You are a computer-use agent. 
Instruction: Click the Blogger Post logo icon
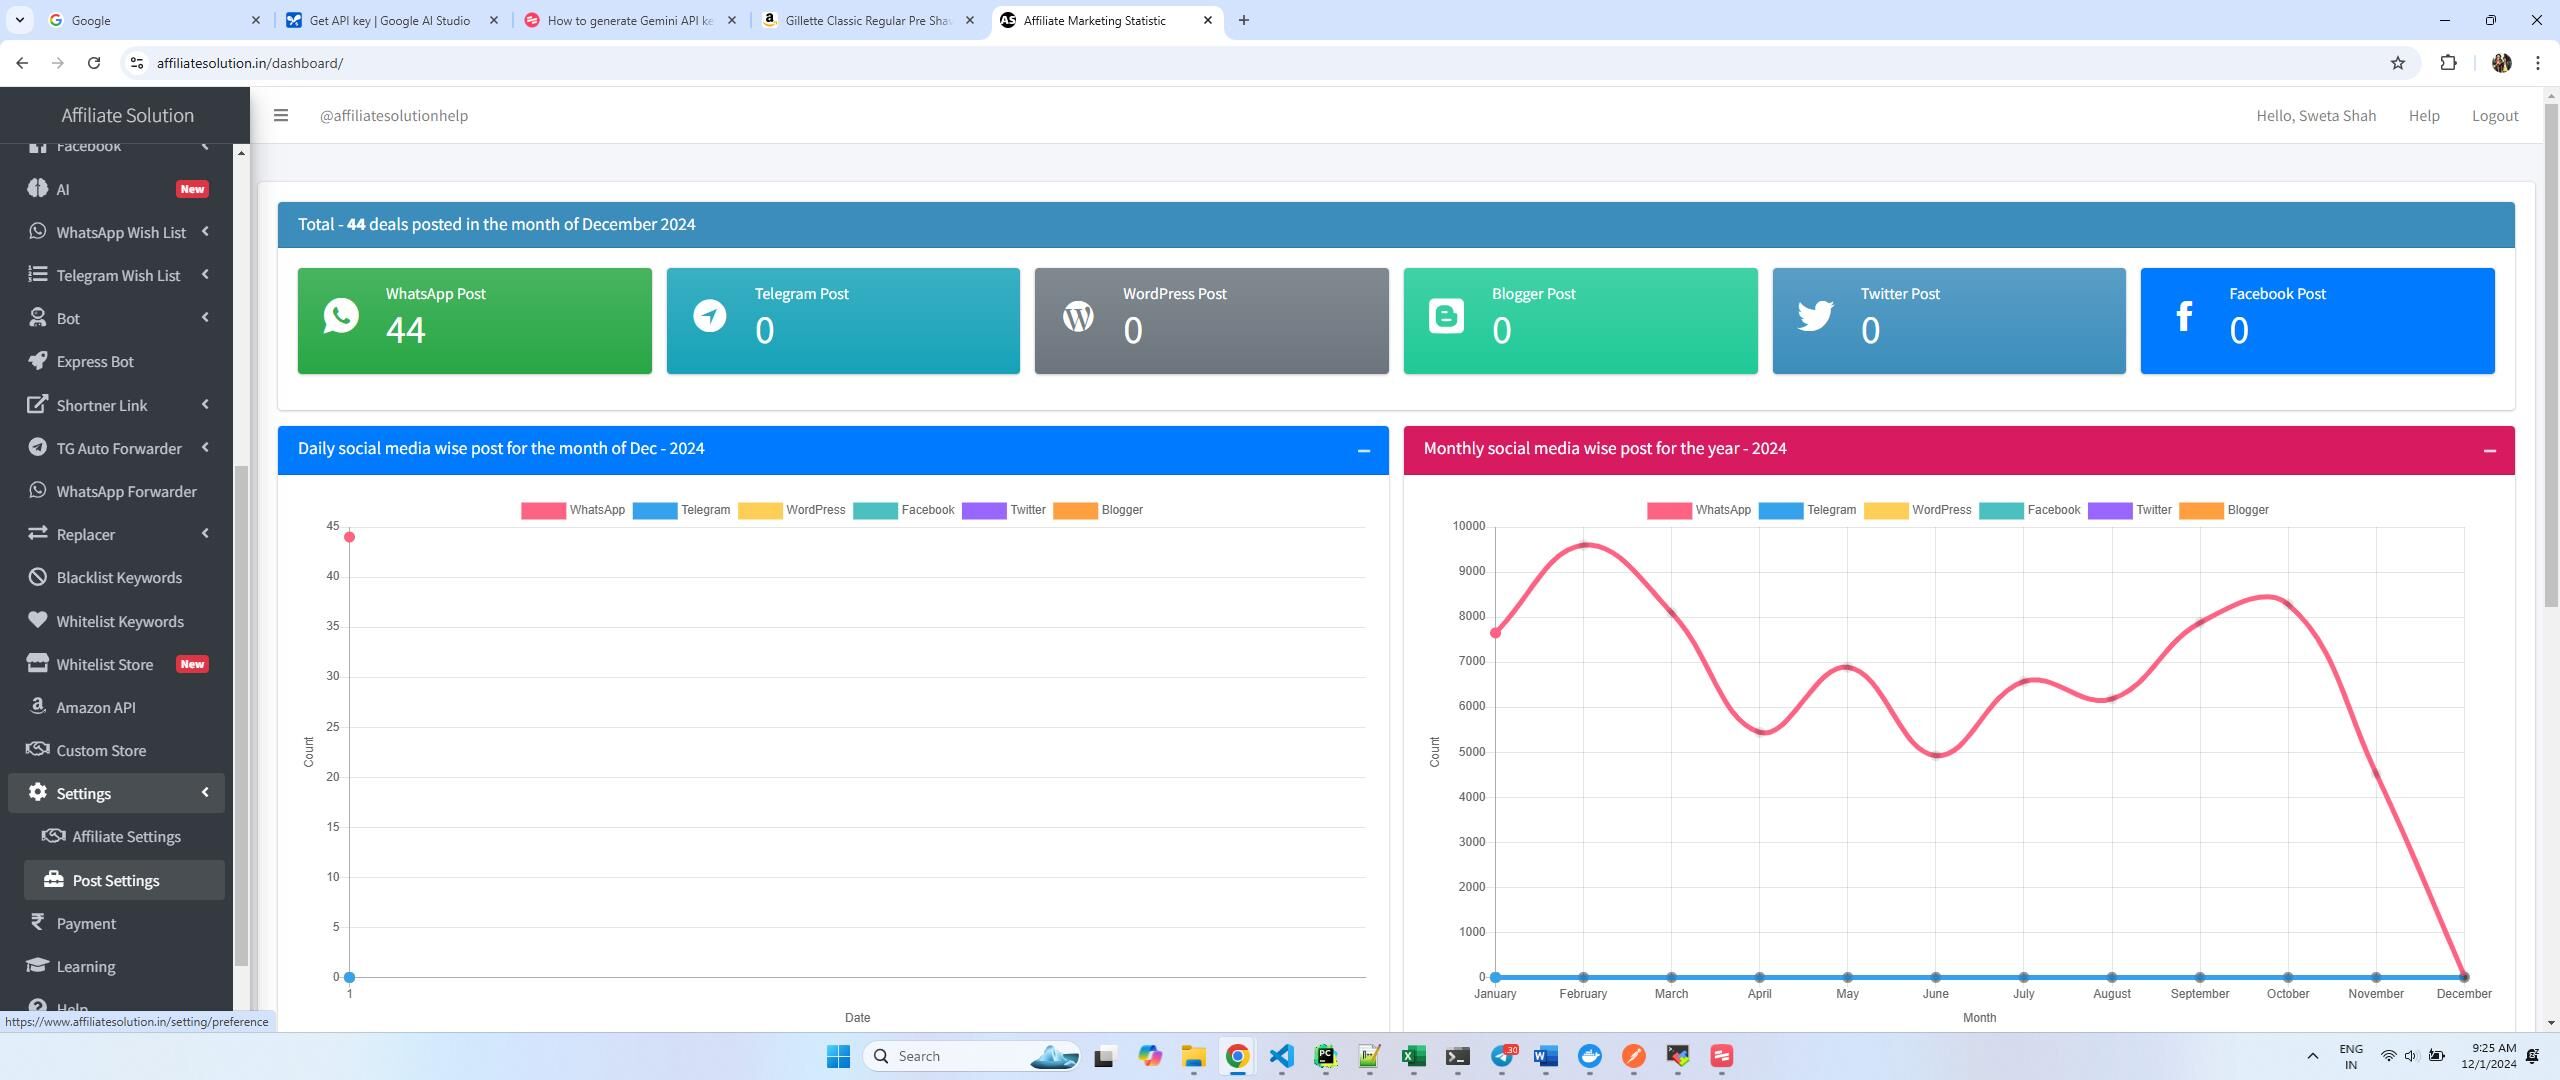click(x=1446, y=317)
